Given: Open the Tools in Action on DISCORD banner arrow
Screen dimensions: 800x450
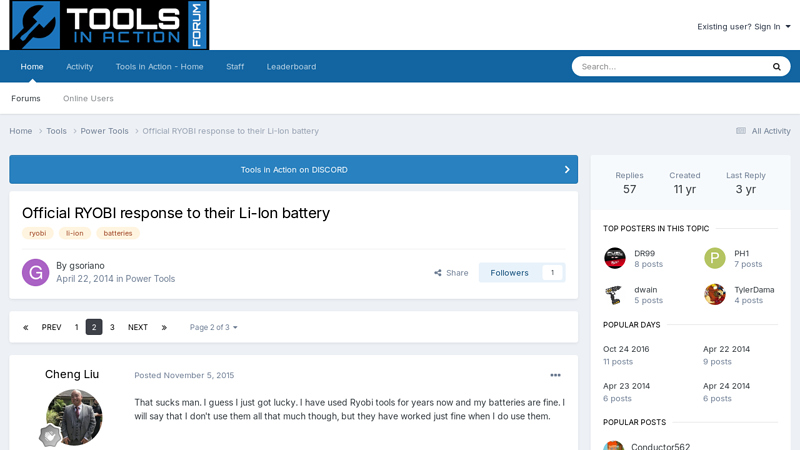Looking at the screenshot, I should 567,169.
